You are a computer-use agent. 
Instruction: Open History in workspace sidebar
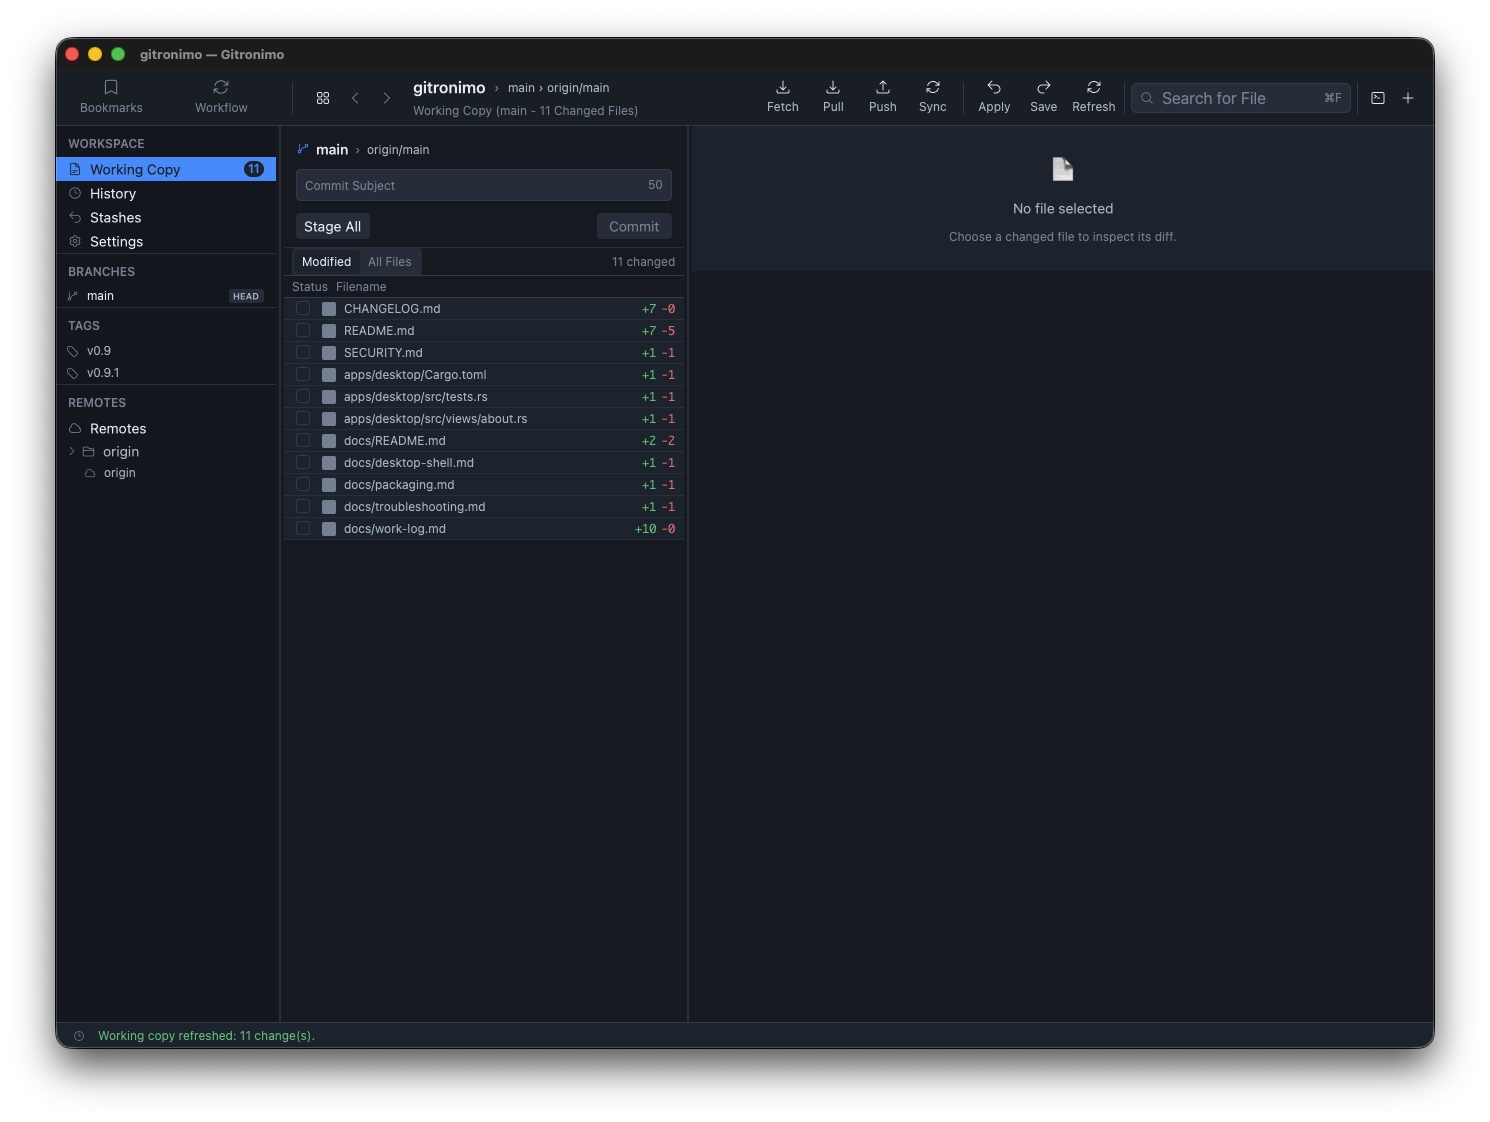[166, 193]
